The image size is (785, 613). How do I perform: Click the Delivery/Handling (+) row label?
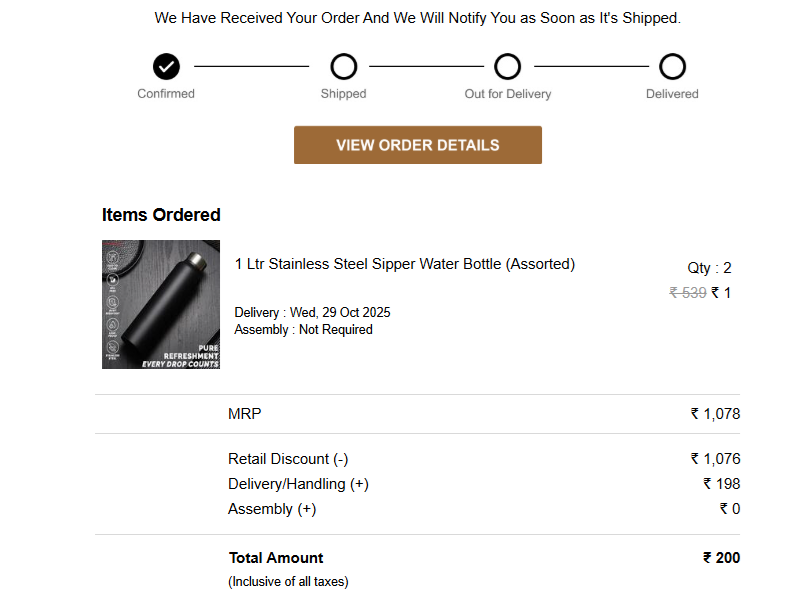298,484
